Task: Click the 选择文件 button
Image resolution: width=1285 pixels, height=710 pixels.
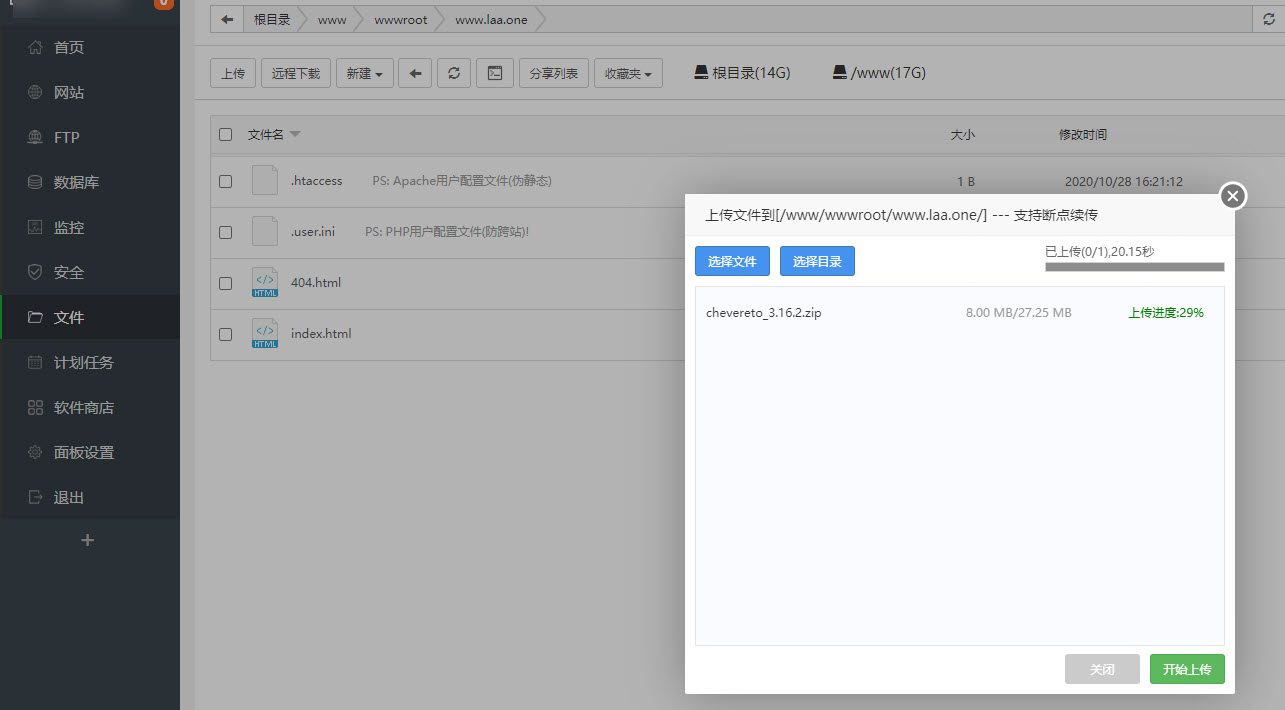Action: 732,262
